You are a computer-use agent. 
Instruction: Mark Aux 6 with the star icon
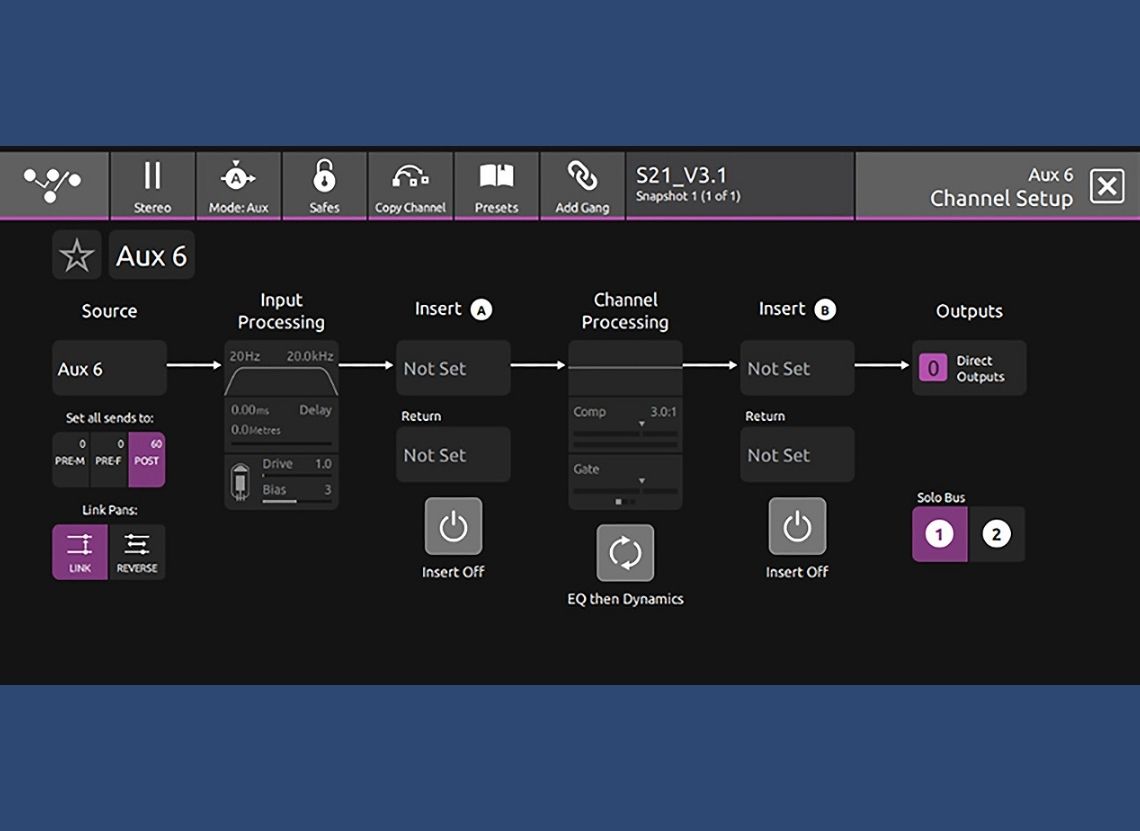coord(77,256)
